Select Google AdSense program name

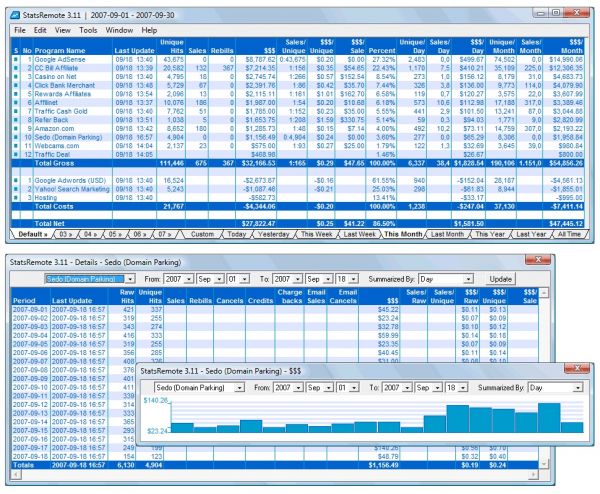60,60
